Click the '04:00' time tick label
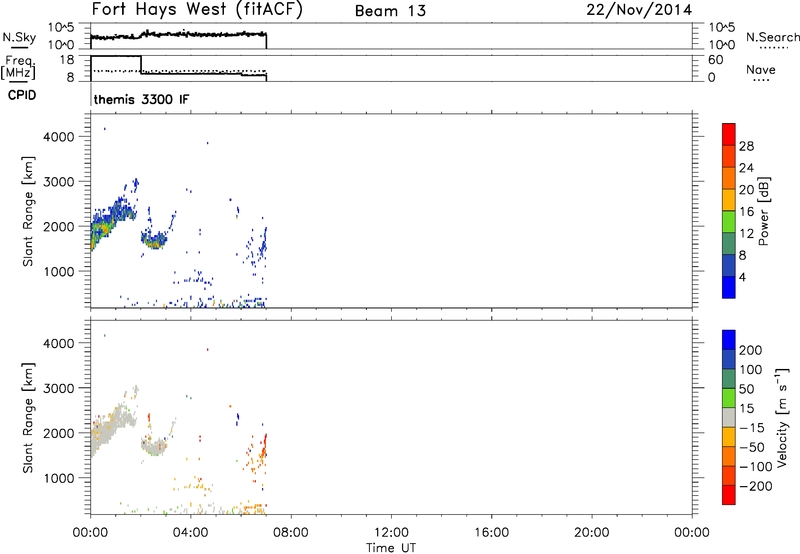The image size is (800, 554). click(x=190, y=533)
